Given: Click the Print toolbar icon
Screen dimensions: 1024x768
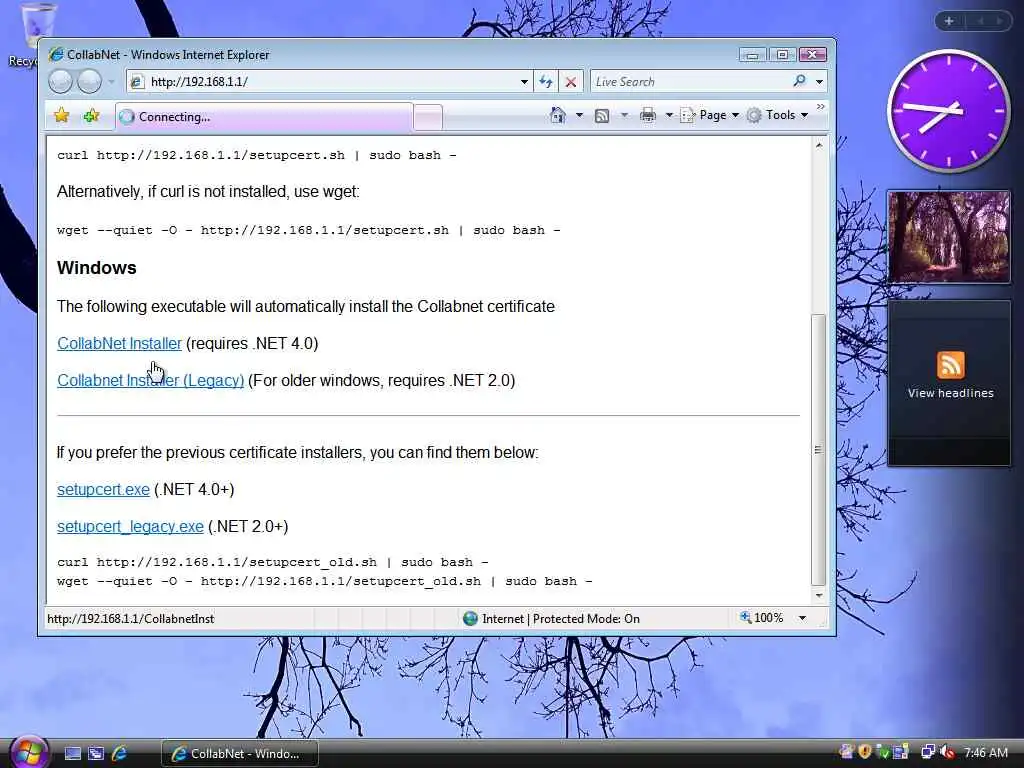Looking at the screenshot, I should click(x=648, y=116).
